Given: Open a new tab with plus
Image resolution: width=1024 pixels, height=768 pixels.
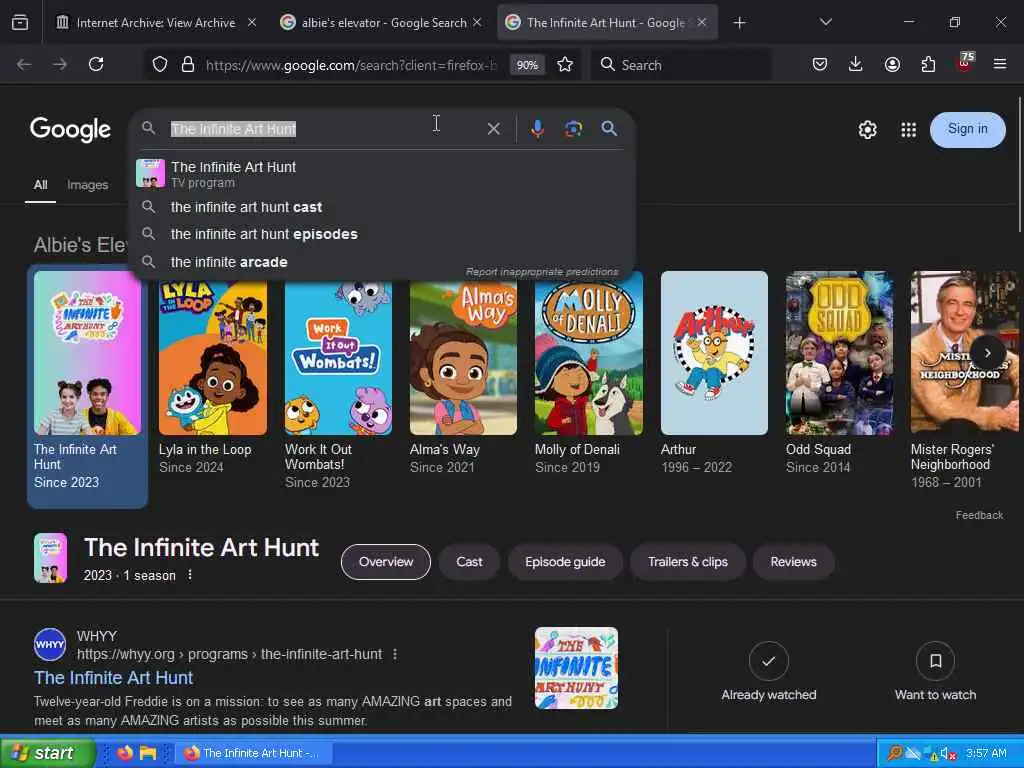Looking at the screenshot, I should tap(739, 23).
